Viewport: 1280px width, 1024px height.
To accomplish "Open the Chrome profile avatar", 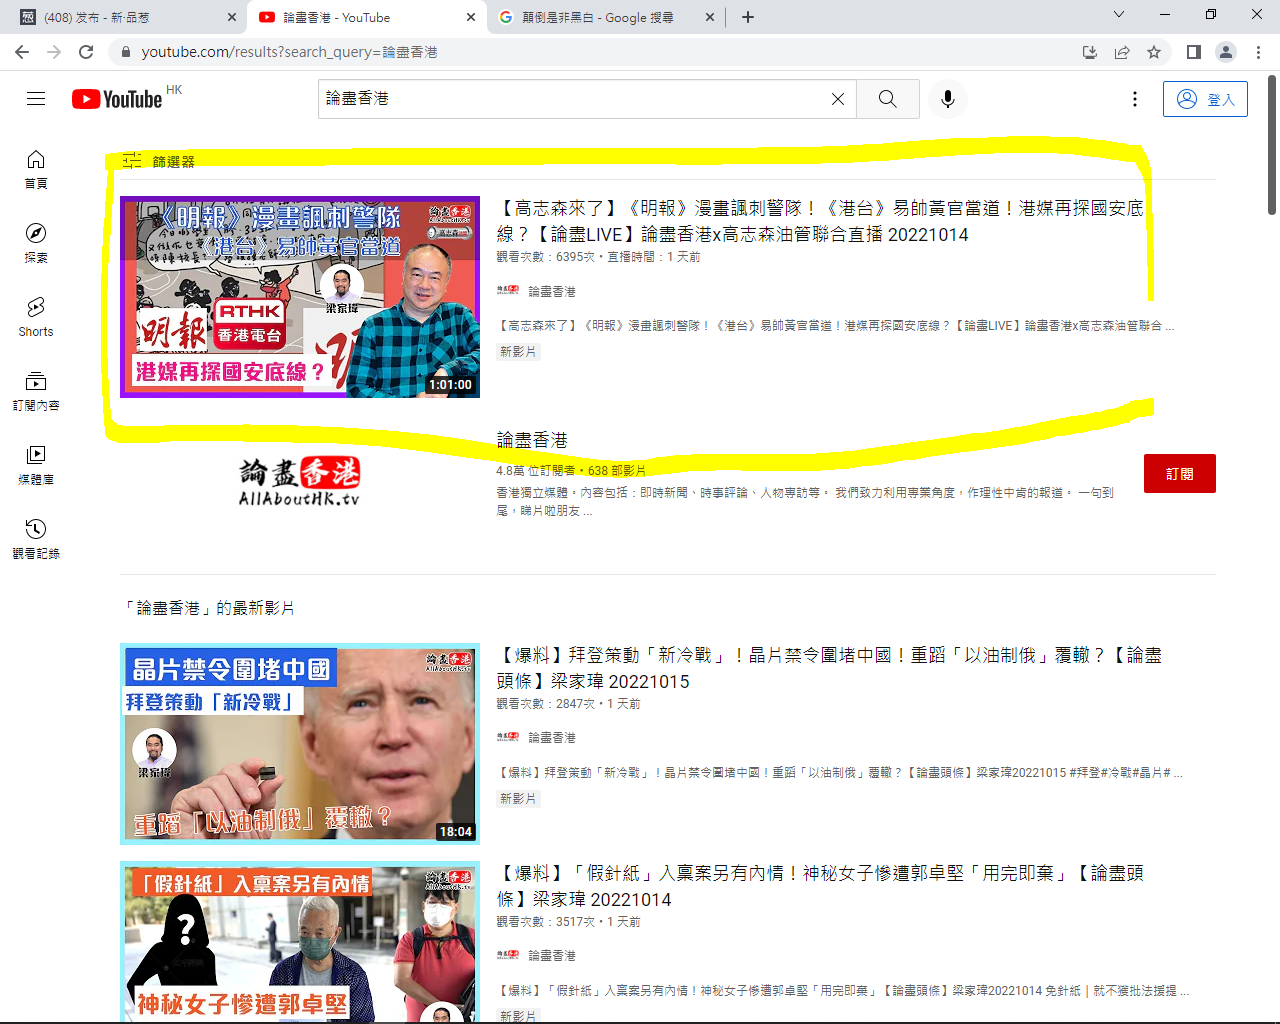I will point(1226,52).
